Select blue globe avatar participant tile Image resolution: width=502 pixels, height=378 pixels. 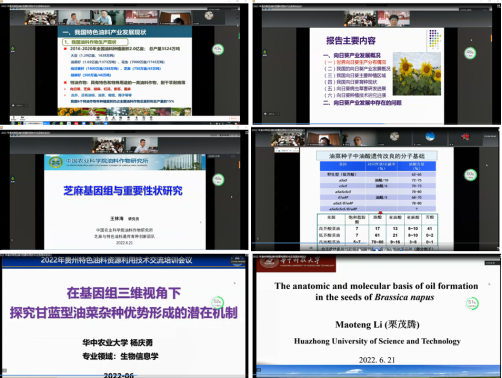pos(430,137)
